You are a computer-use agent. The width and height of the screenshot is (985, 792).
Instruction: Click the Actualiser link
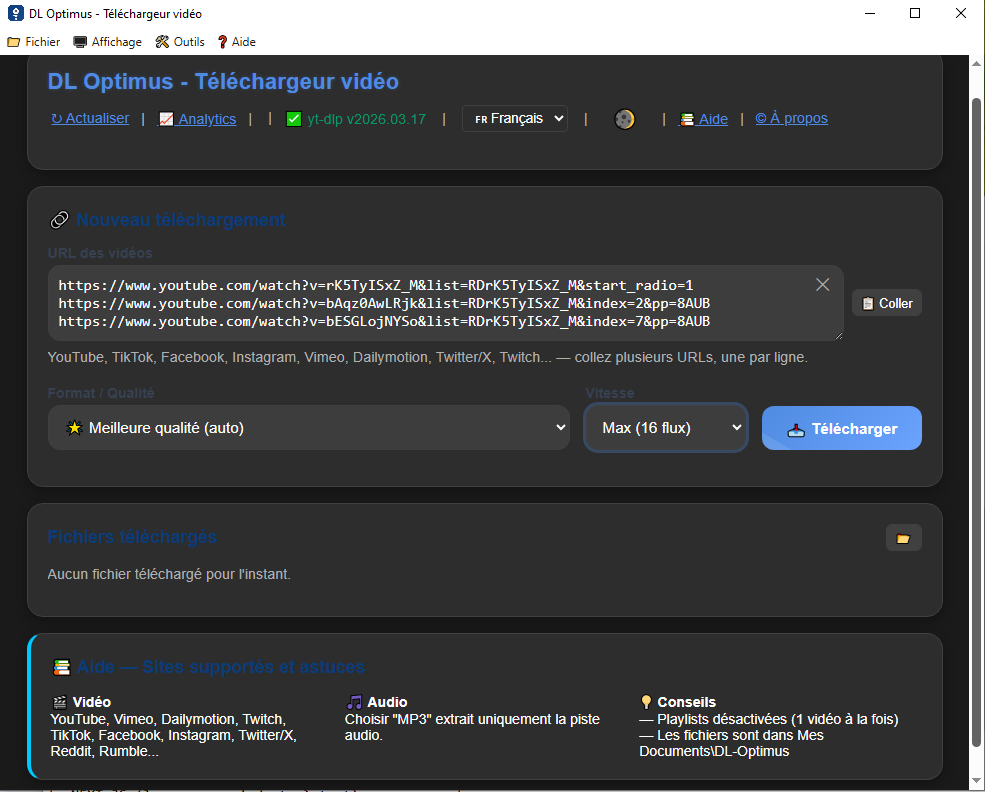click(90, 118)
